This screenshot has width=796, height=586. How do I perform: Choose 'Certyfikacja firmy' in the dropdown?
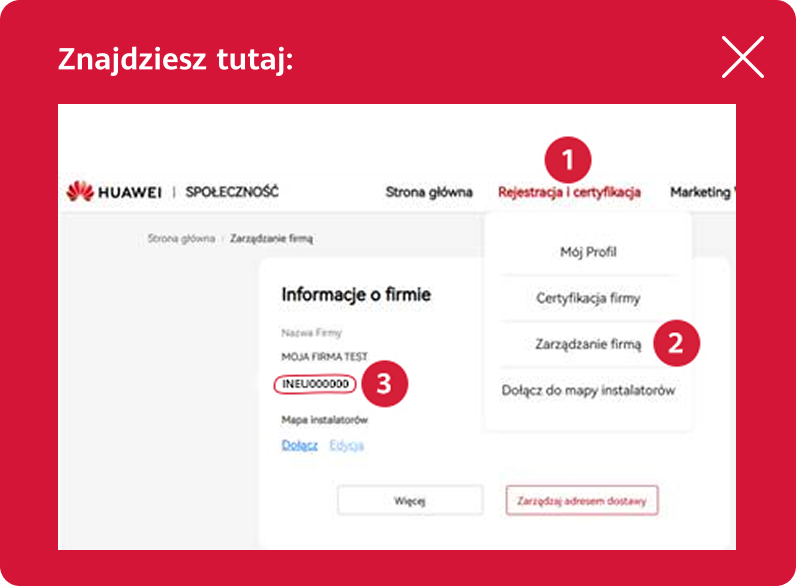point(588,298)
